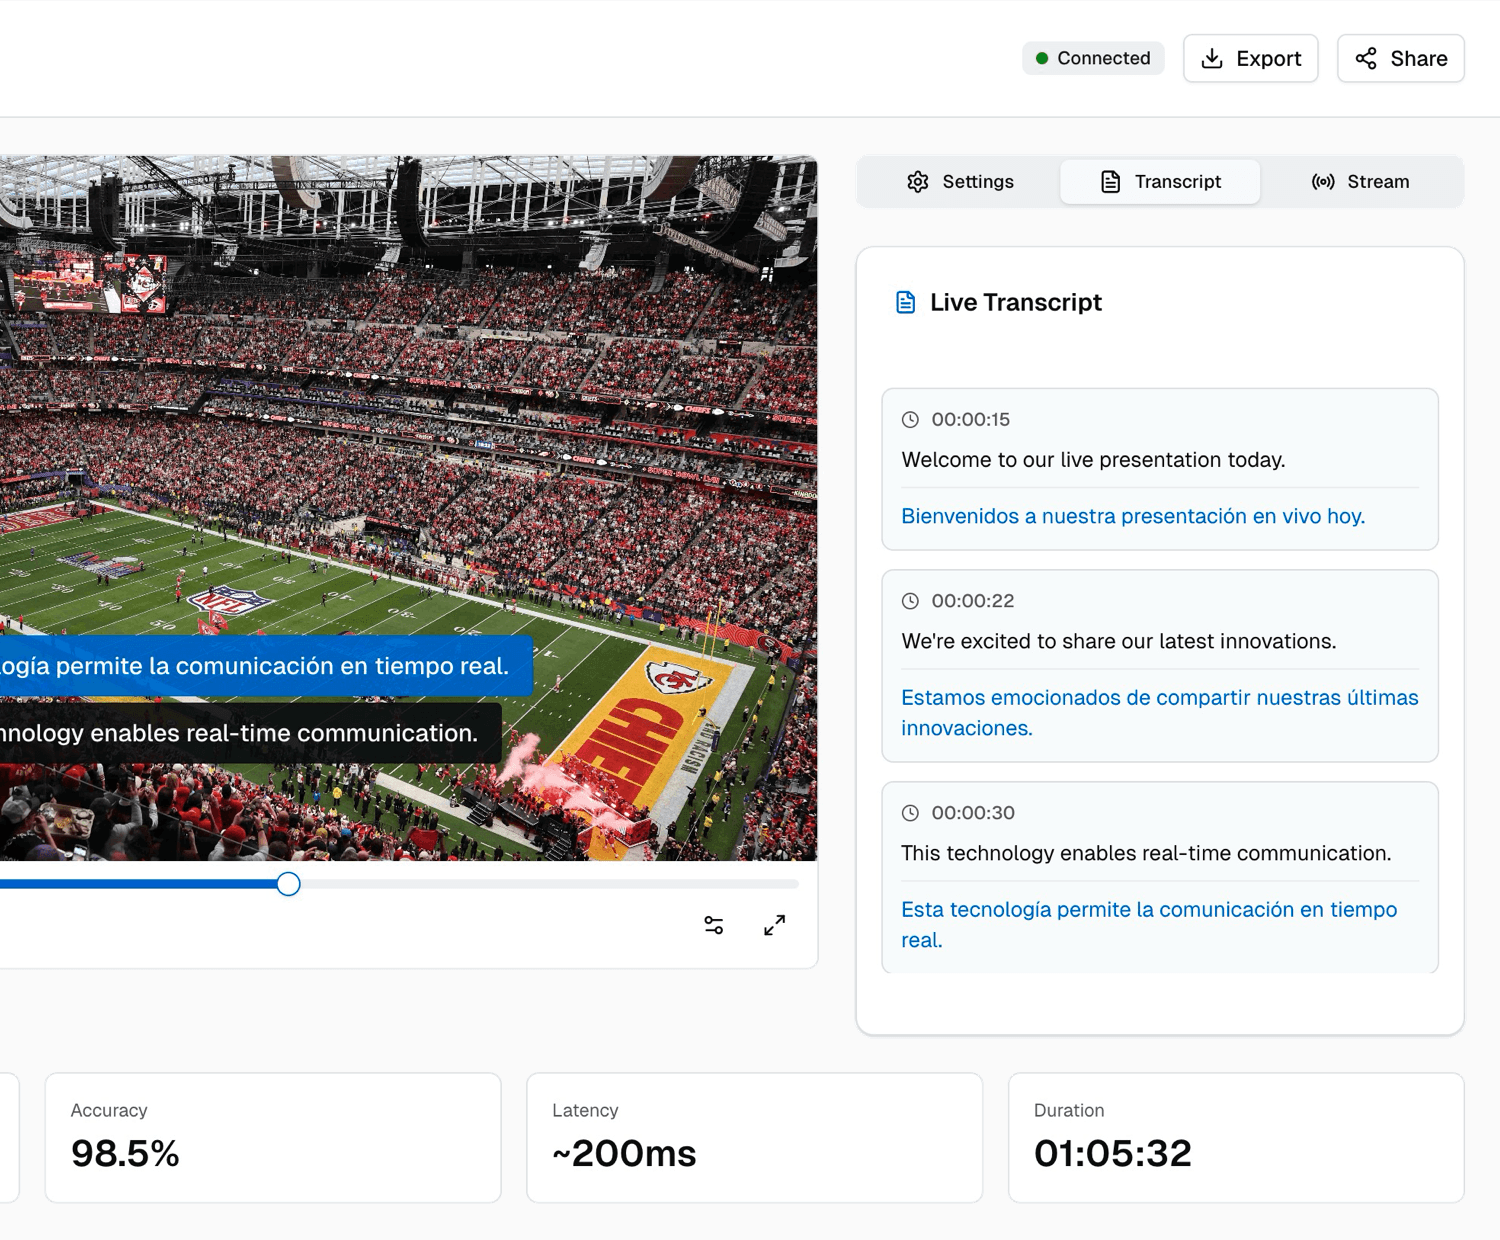The height and width of the screenshot is (1240, 1500).
Task: Click the download icon on the Export button
Action: [x=1212, y=58]
